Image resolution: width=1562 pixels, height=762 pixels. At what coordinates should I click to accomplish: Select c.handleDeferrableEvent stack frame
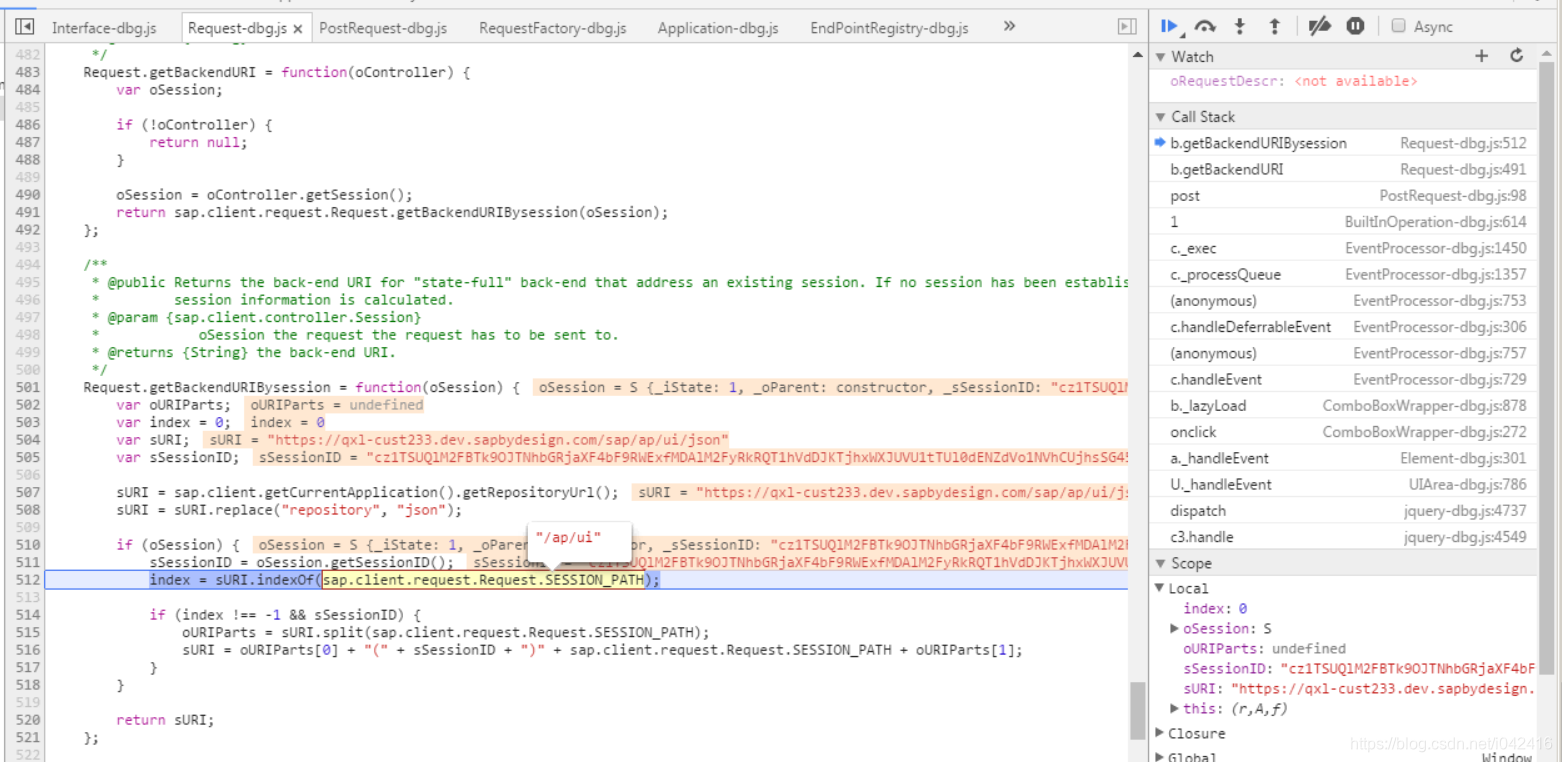click(1343, 327)
